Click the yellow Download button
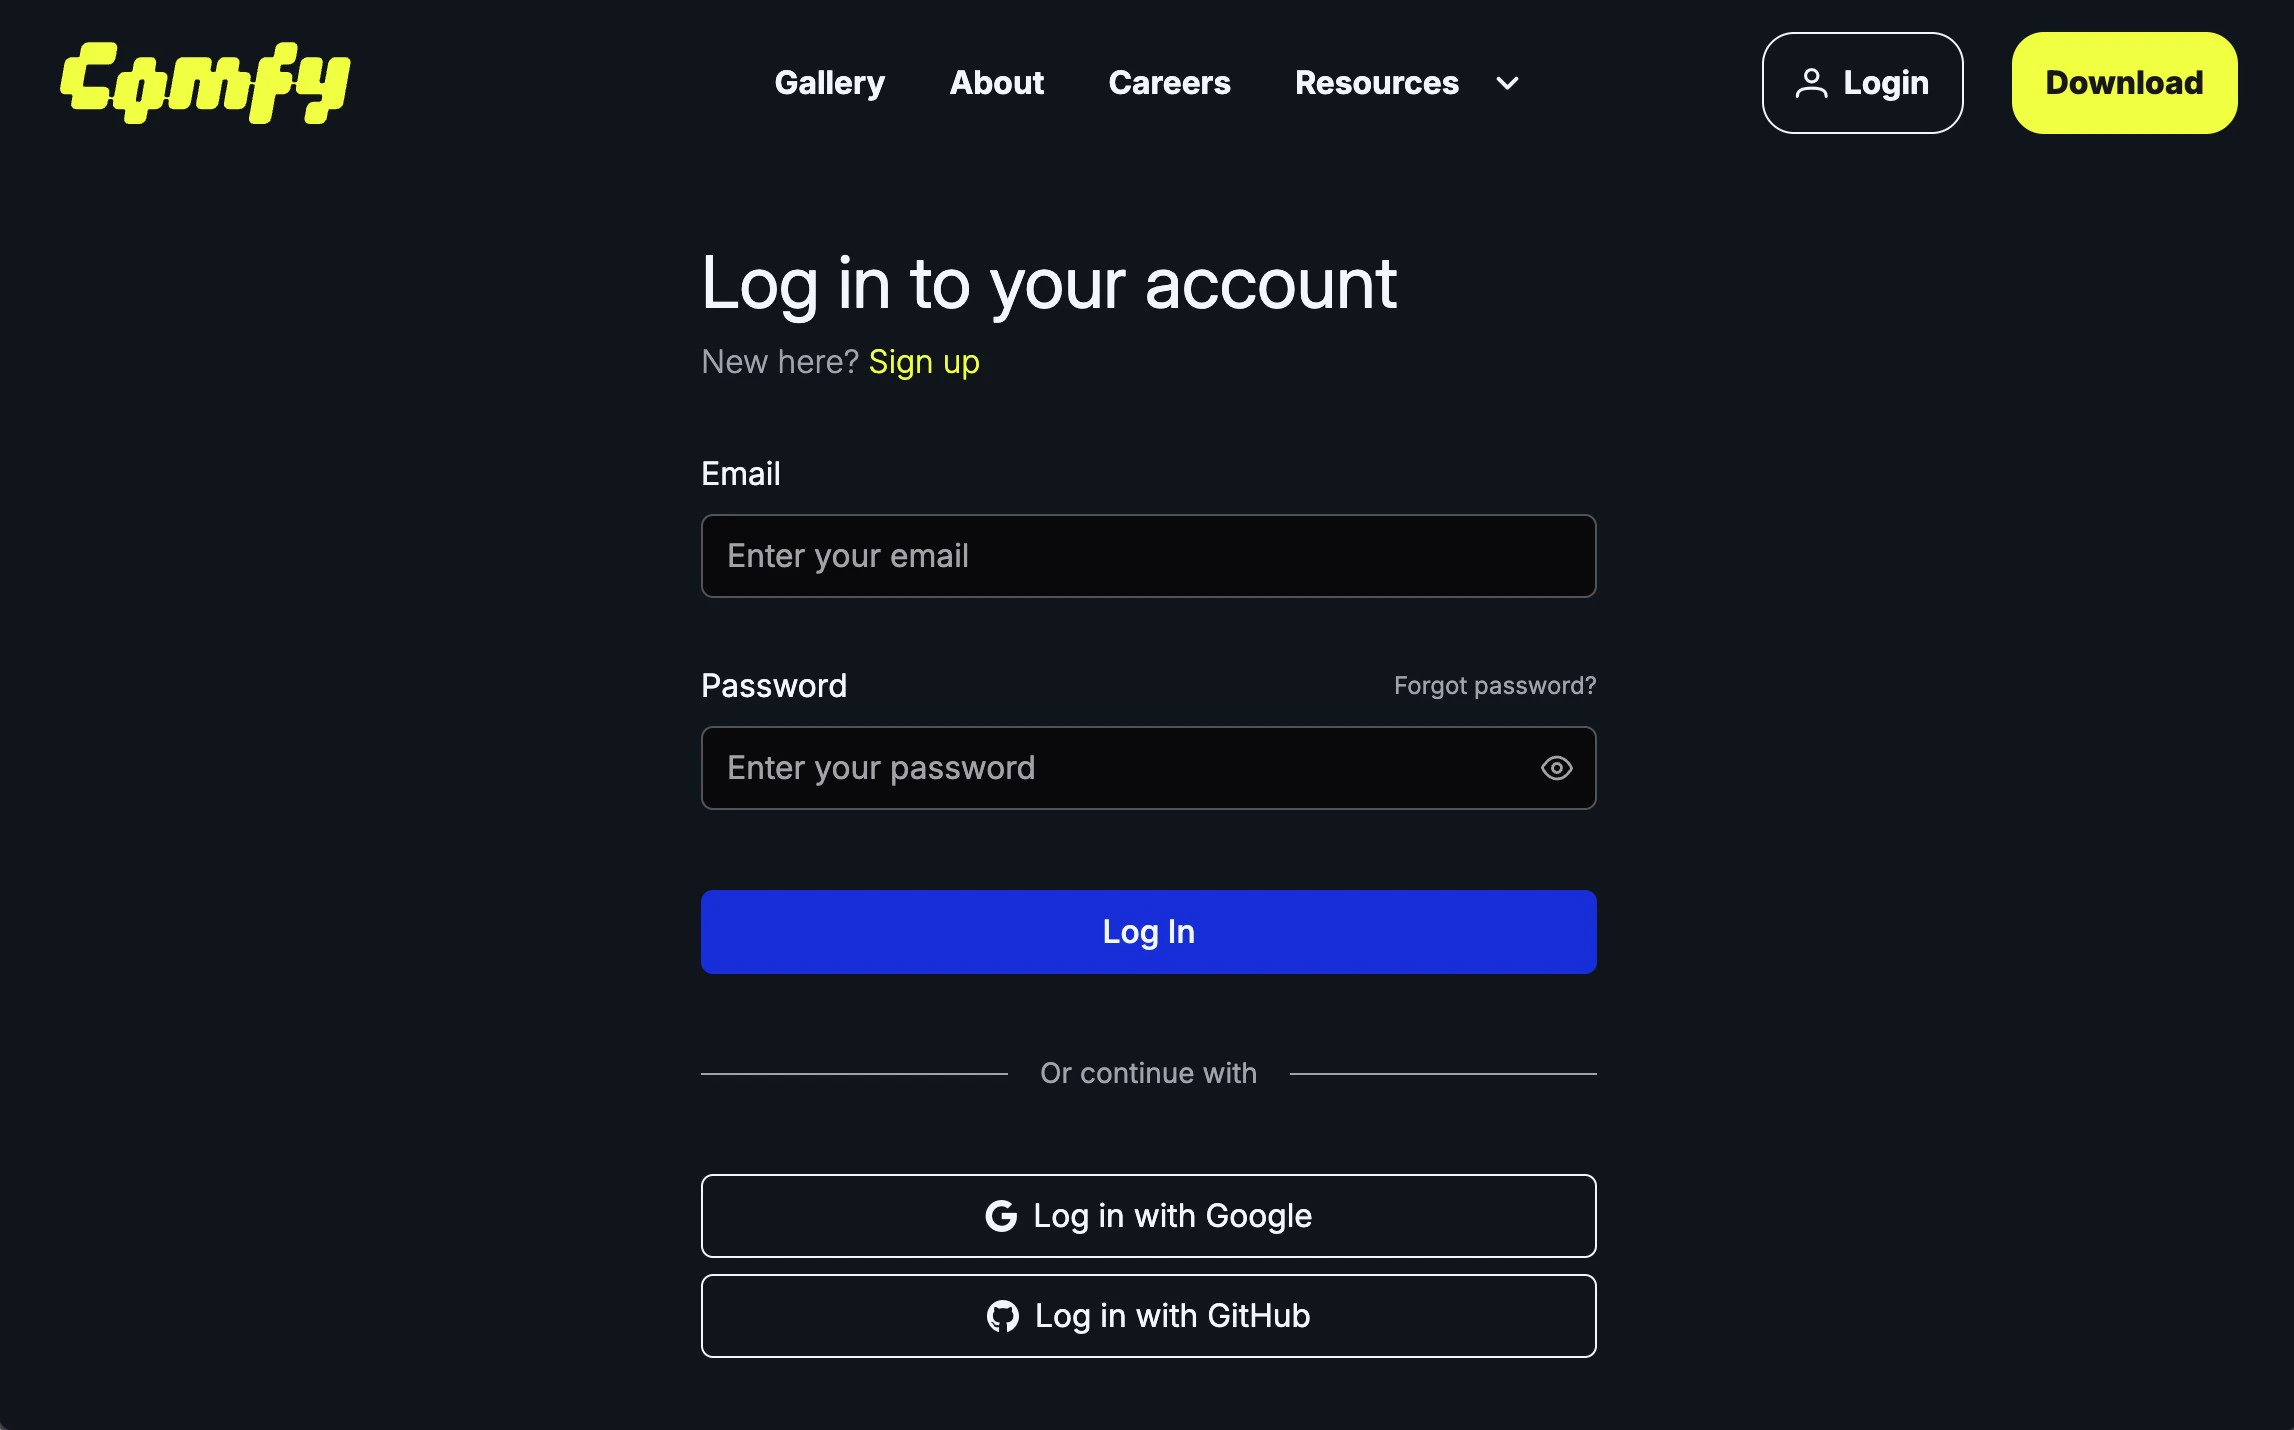Viewport: 2294px width, 1430px height. (2122, 83)
